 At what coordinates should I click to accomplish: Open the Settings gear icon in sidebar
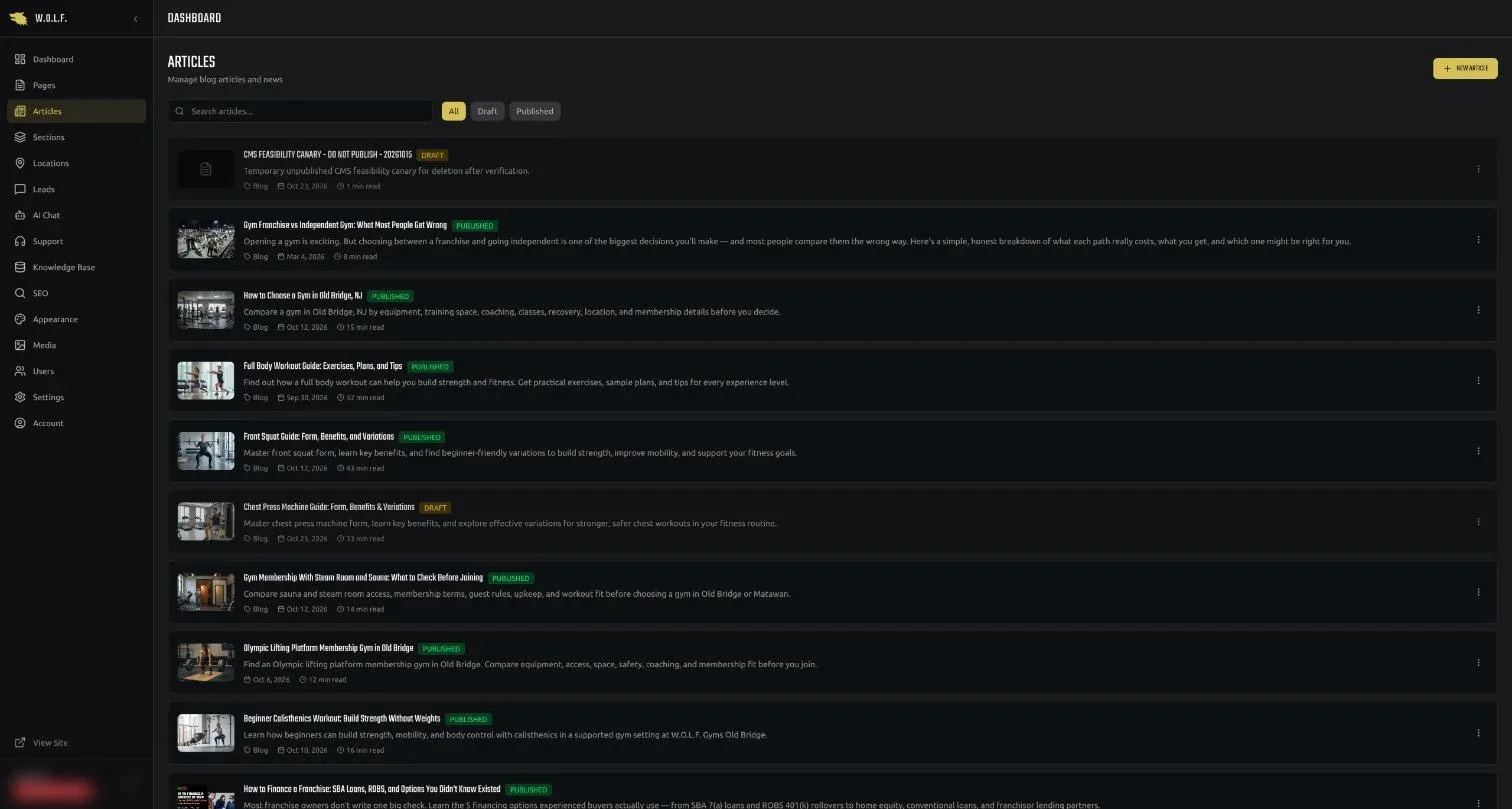click(20, 397)
